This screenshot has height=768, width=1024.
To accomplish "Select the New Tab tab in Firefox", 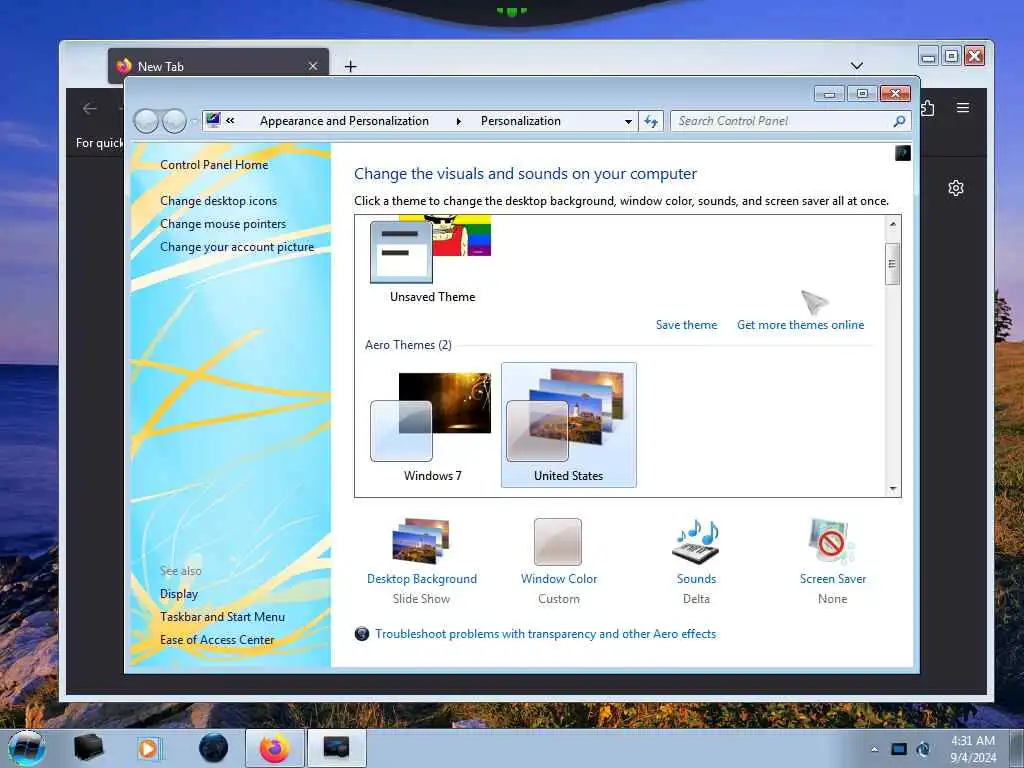I will (218, 66).
